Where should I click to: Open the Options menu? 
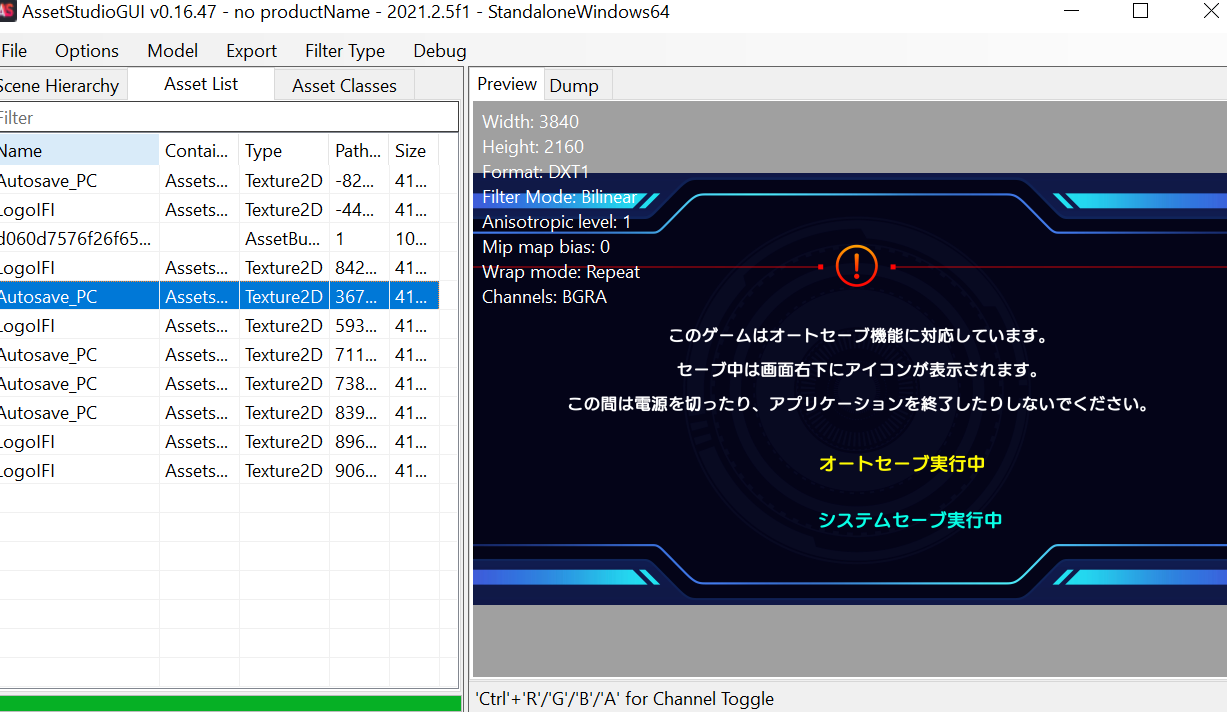click(87, 51)
